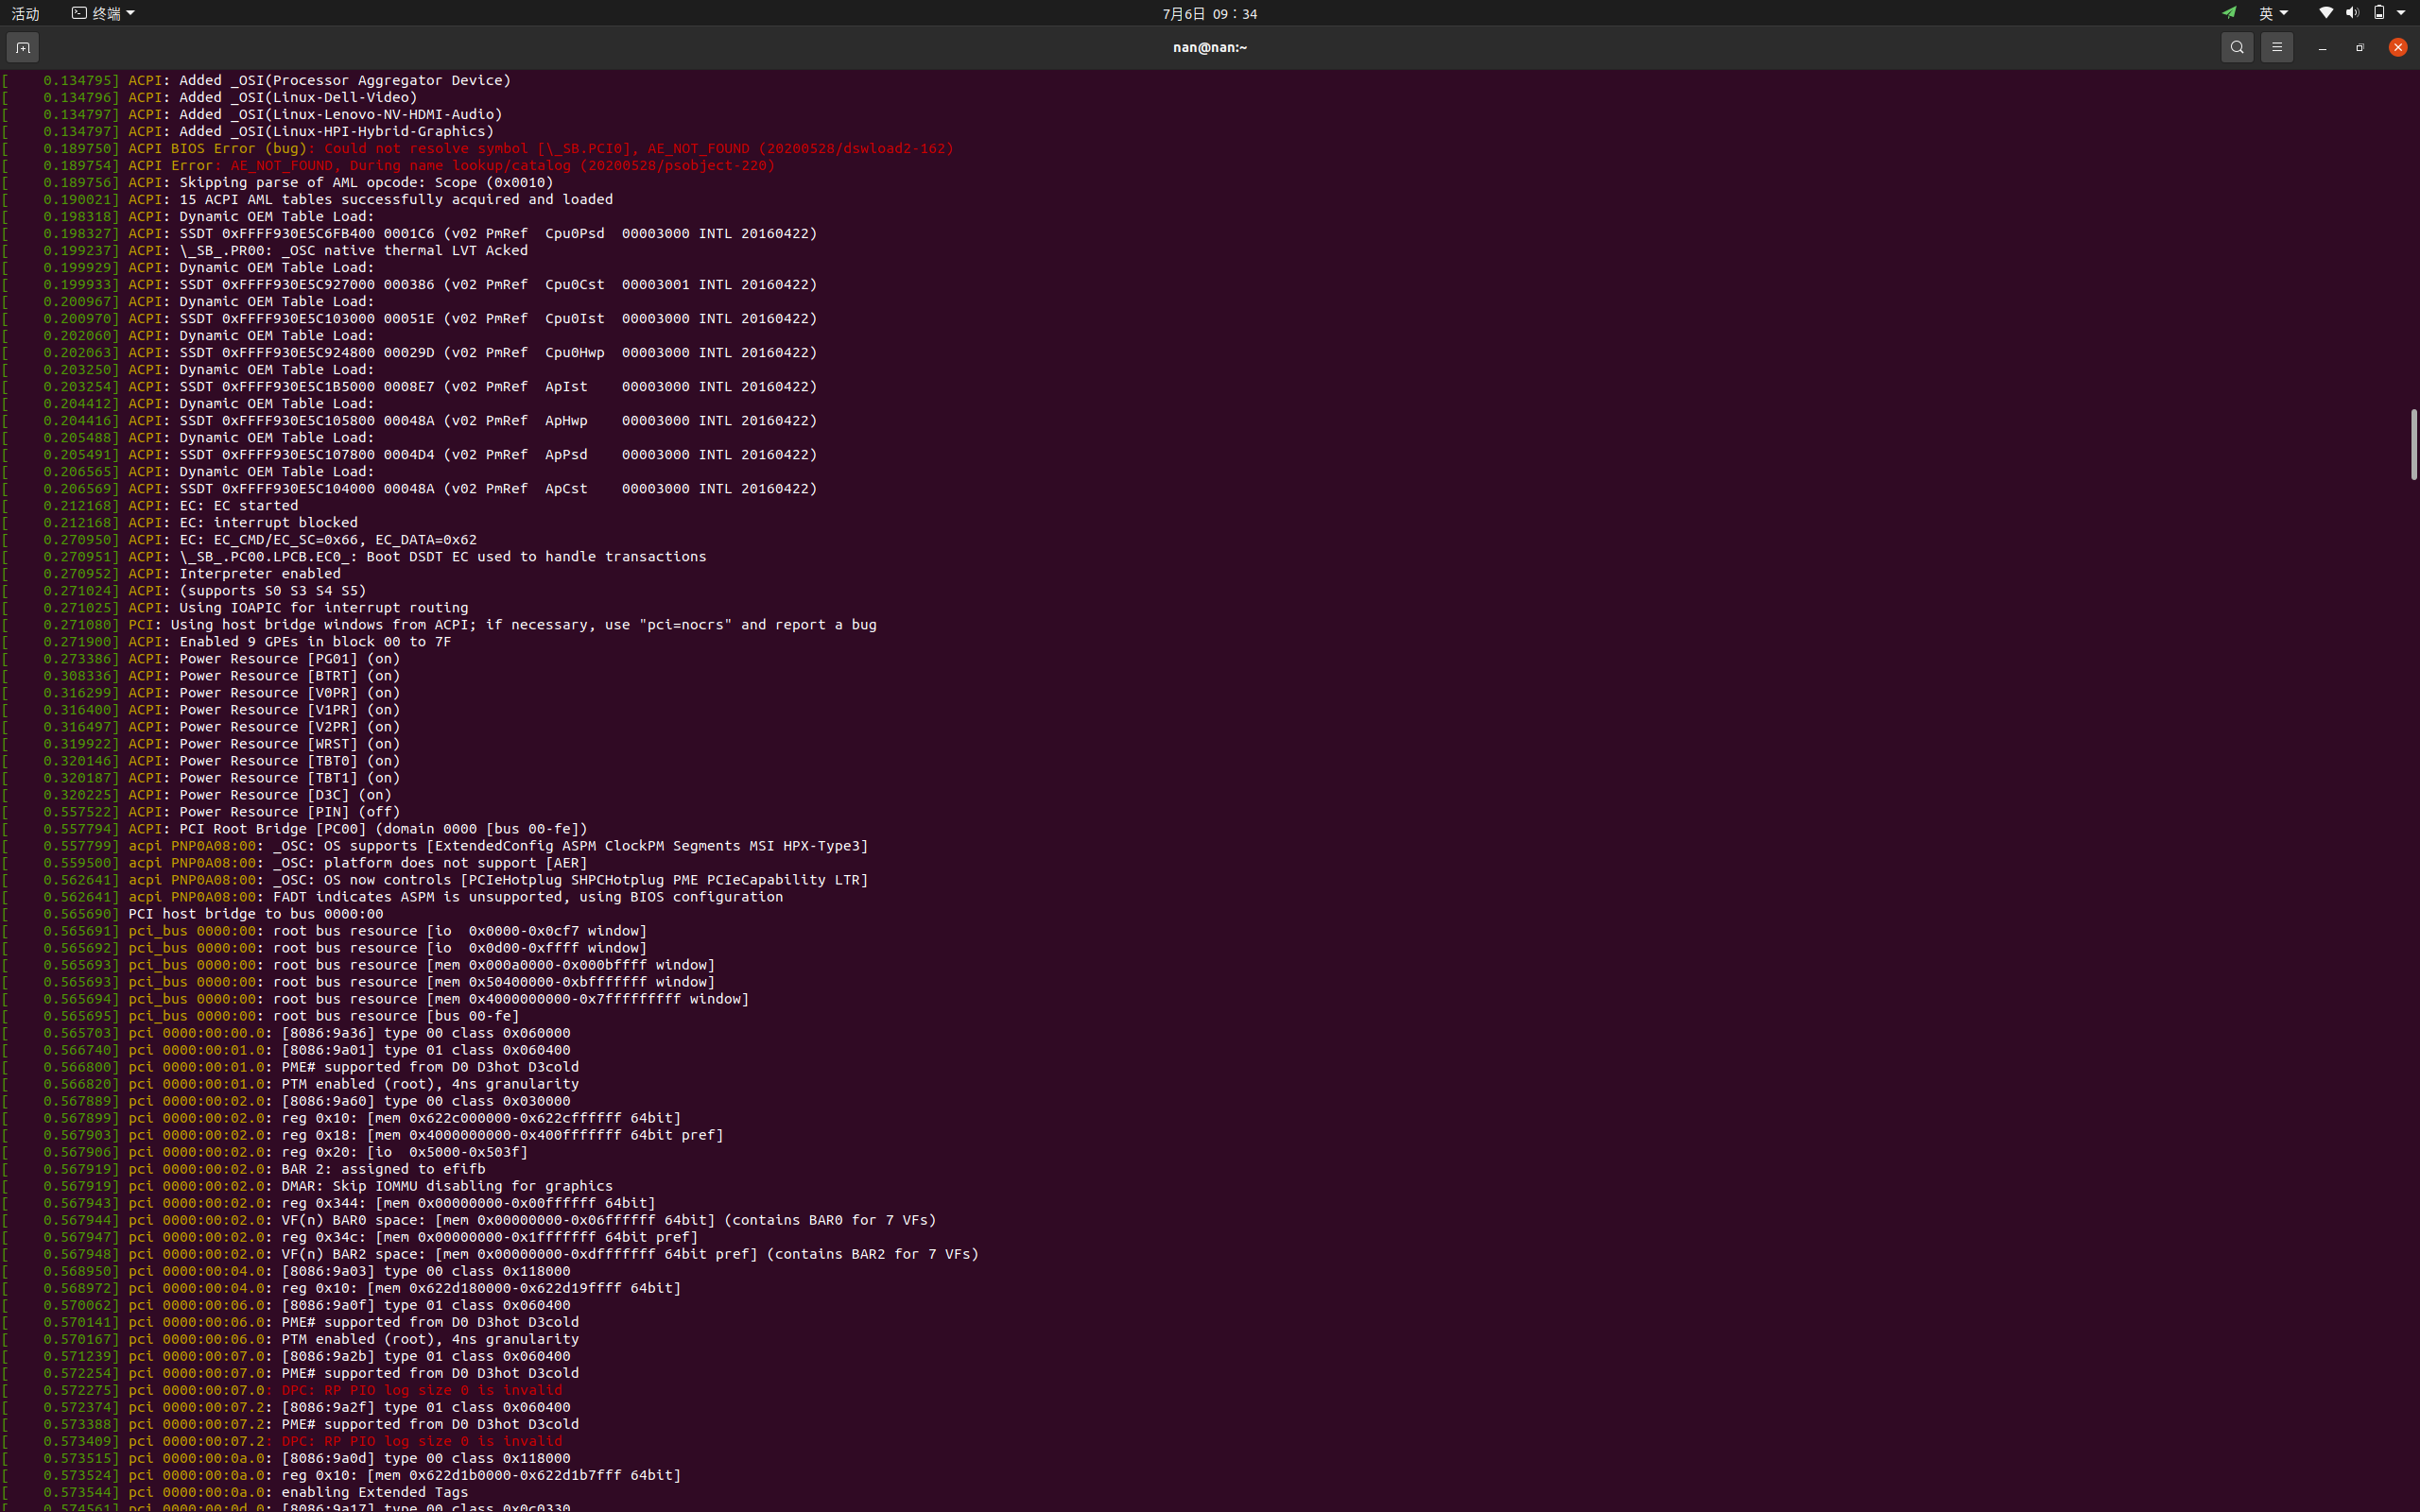Click '15 ACPI AML tables successfully acquired and loaded'
Viewport: 2420px width, 1512px height.
396,199
